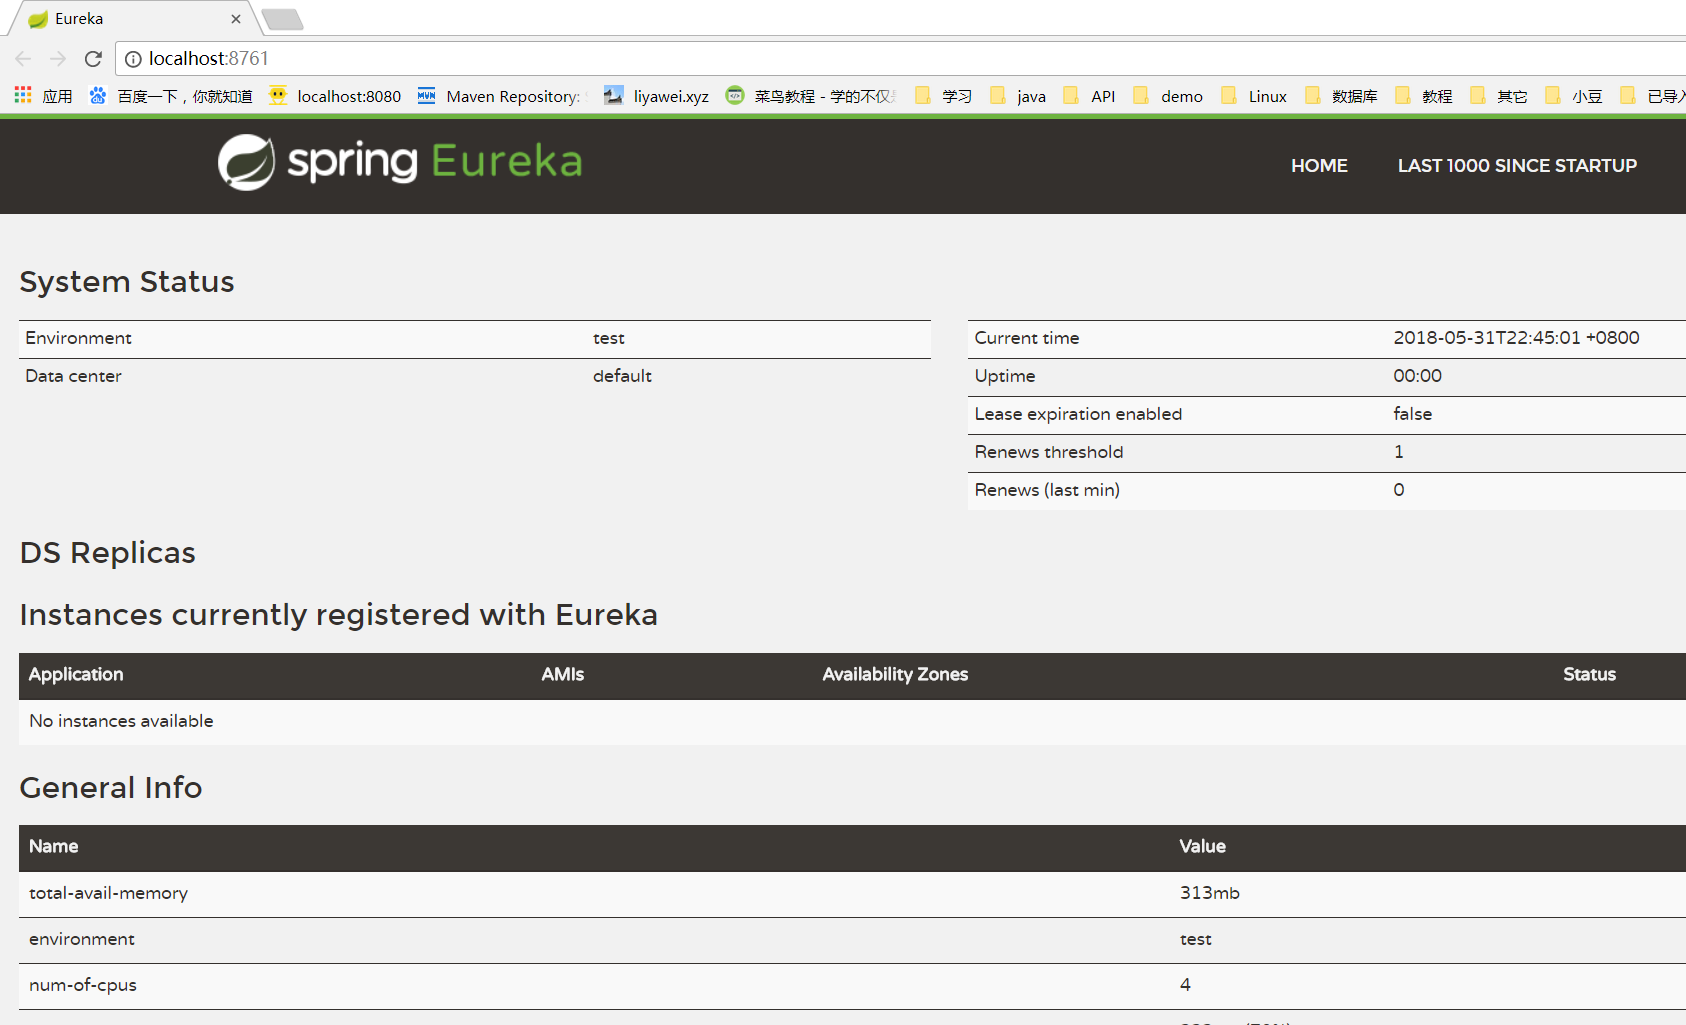Open the java bookmark folder
1686x1025 pixels.
(x=1018, y=96)
